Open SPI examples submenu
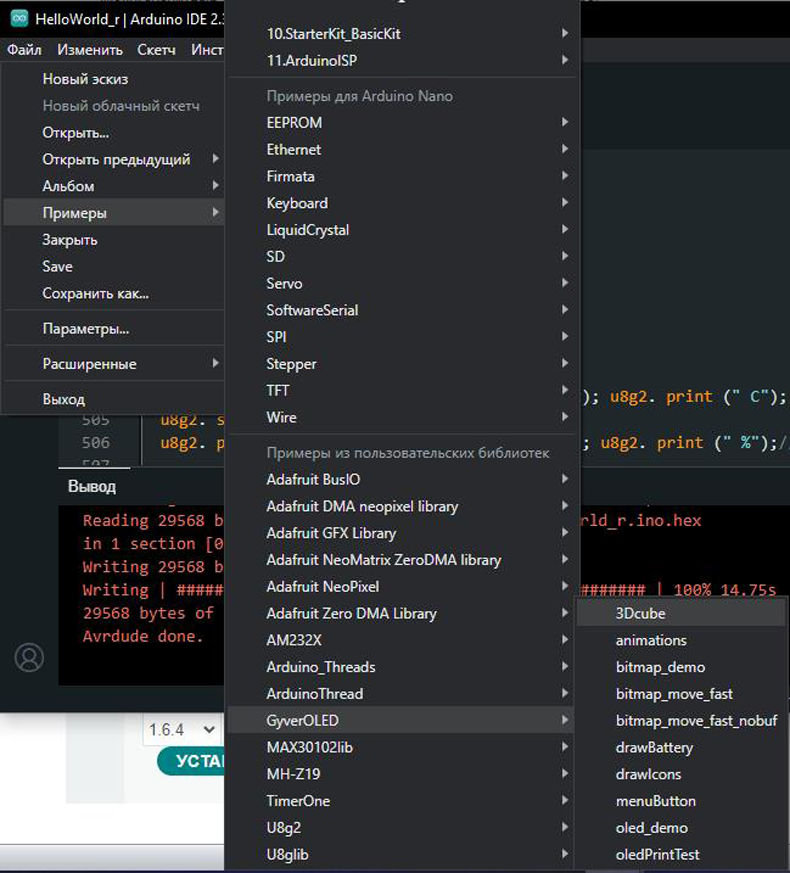 click(402, 337)
